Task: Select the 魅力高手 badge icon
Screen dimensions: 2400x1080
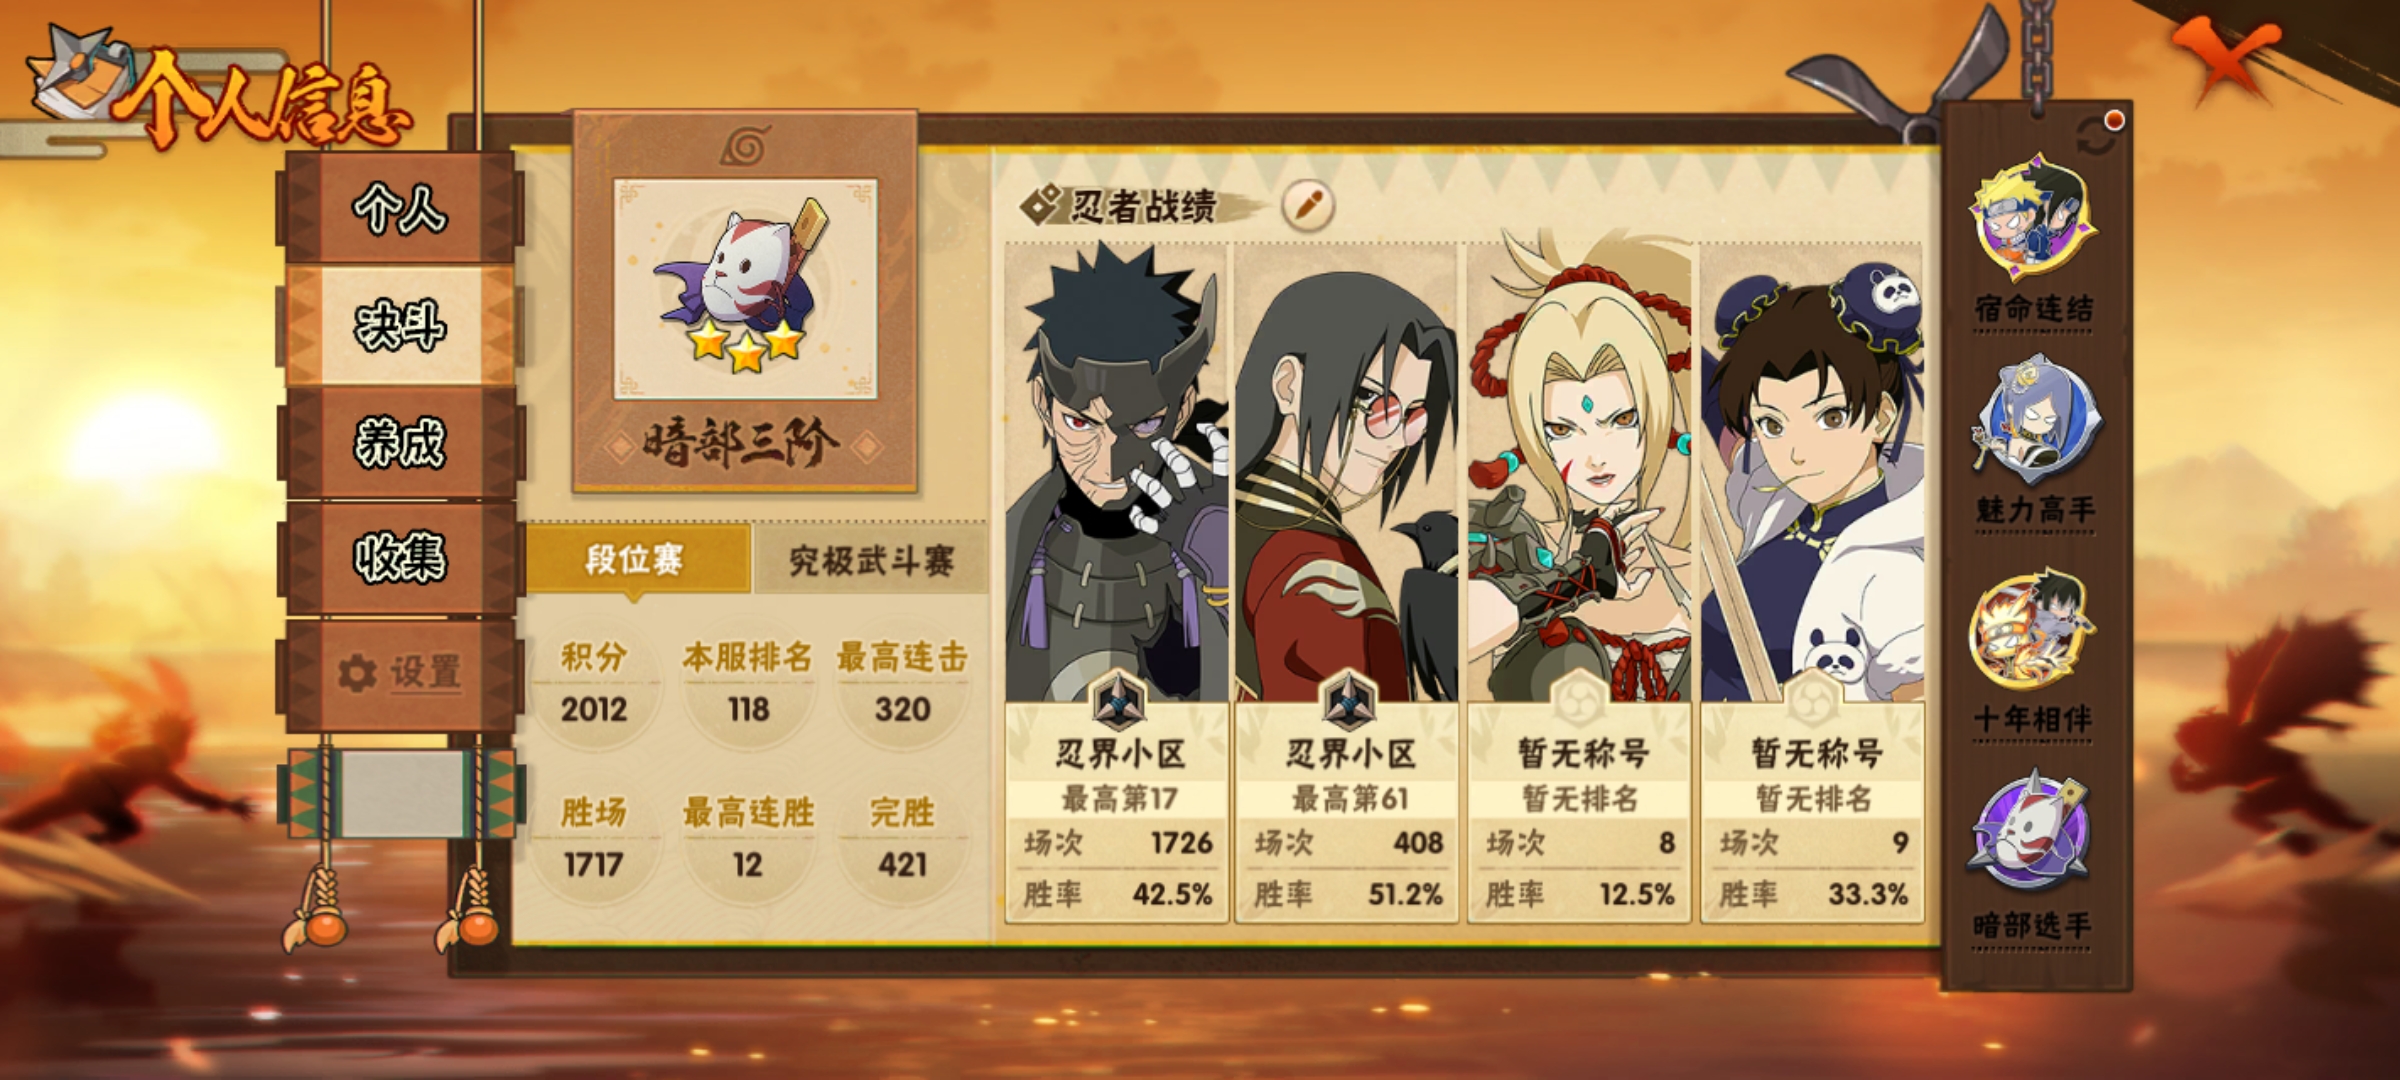Action: [2035, 422]
